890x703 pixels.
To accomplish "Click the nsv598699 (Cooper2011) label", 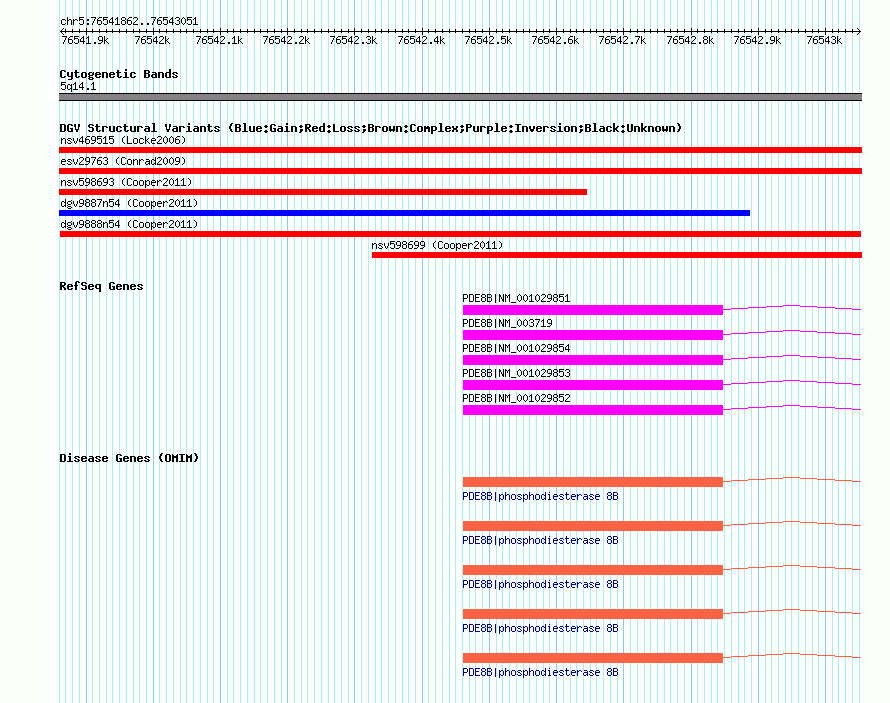I will pyautogui.click(x=437, y=245).
